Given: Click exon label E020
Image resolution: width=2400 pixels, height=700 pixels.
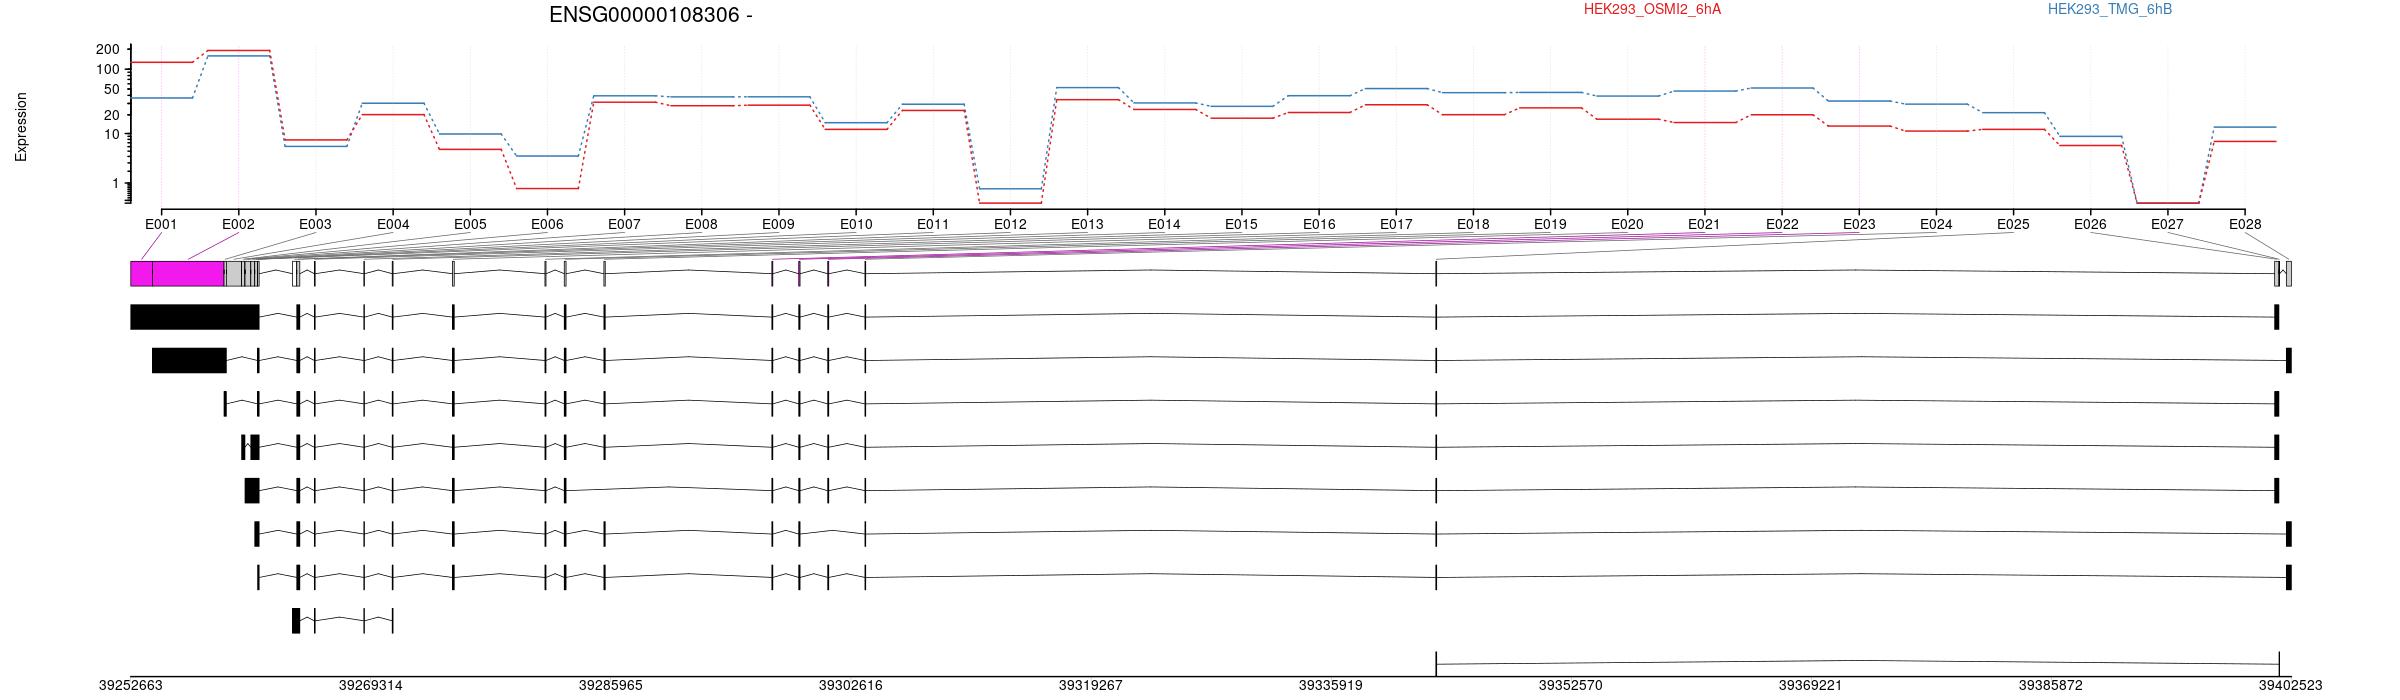Looking at the screenshot, I should [1627, 225].
